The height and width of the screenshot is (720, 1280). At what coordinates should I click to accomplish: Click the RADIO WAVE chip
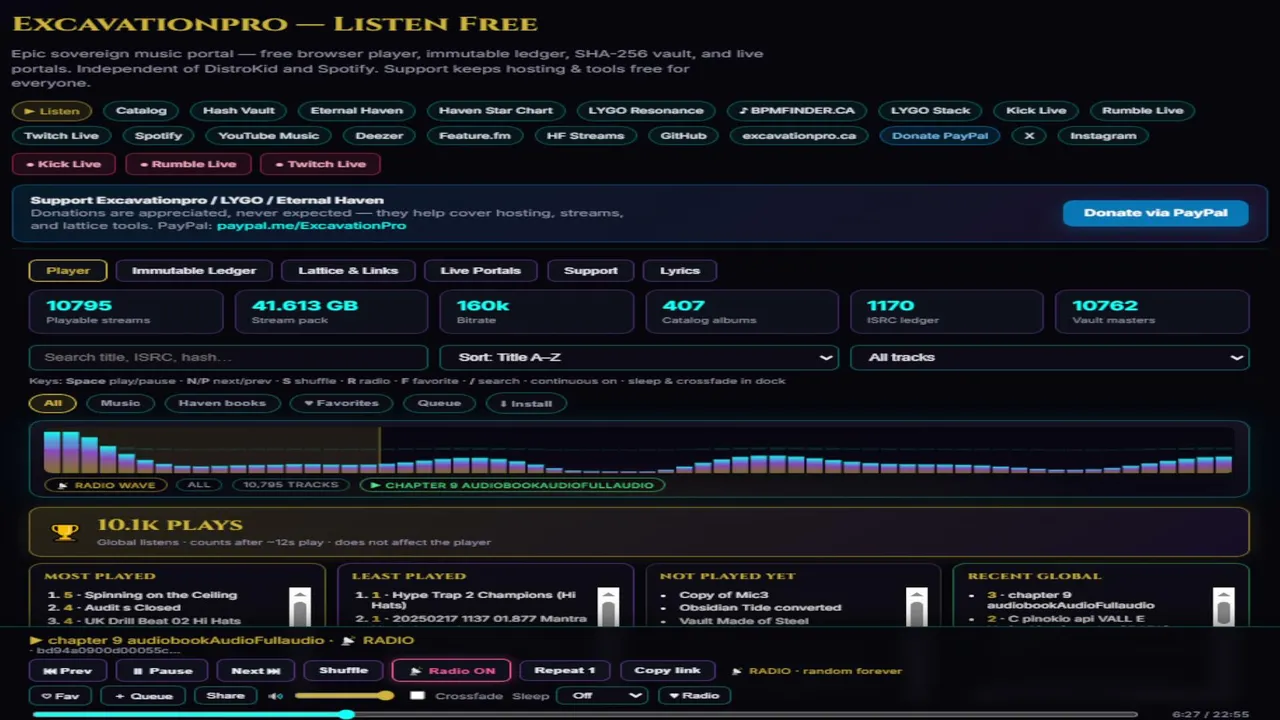click(106, 485)
